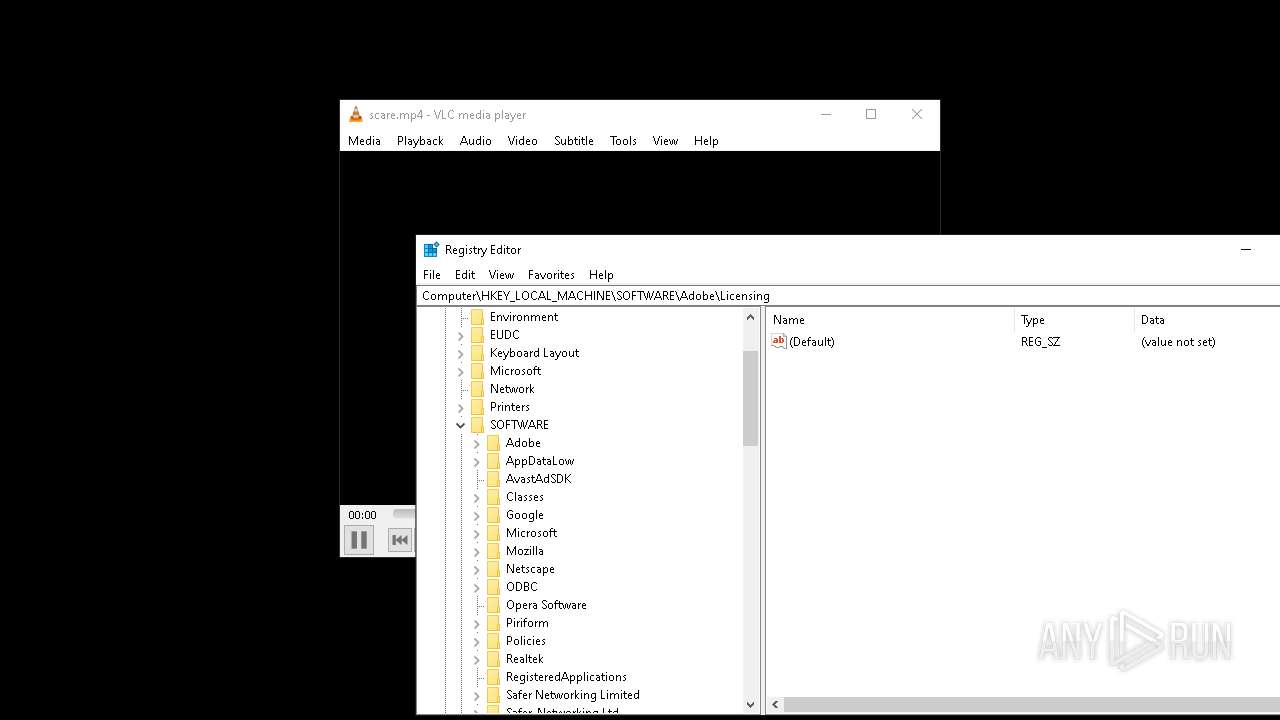Image resolution: width=1280 pixels, height=720 pixels.
Task: Click the values pane horizontal scrollbar
Action: [1030, 705]
